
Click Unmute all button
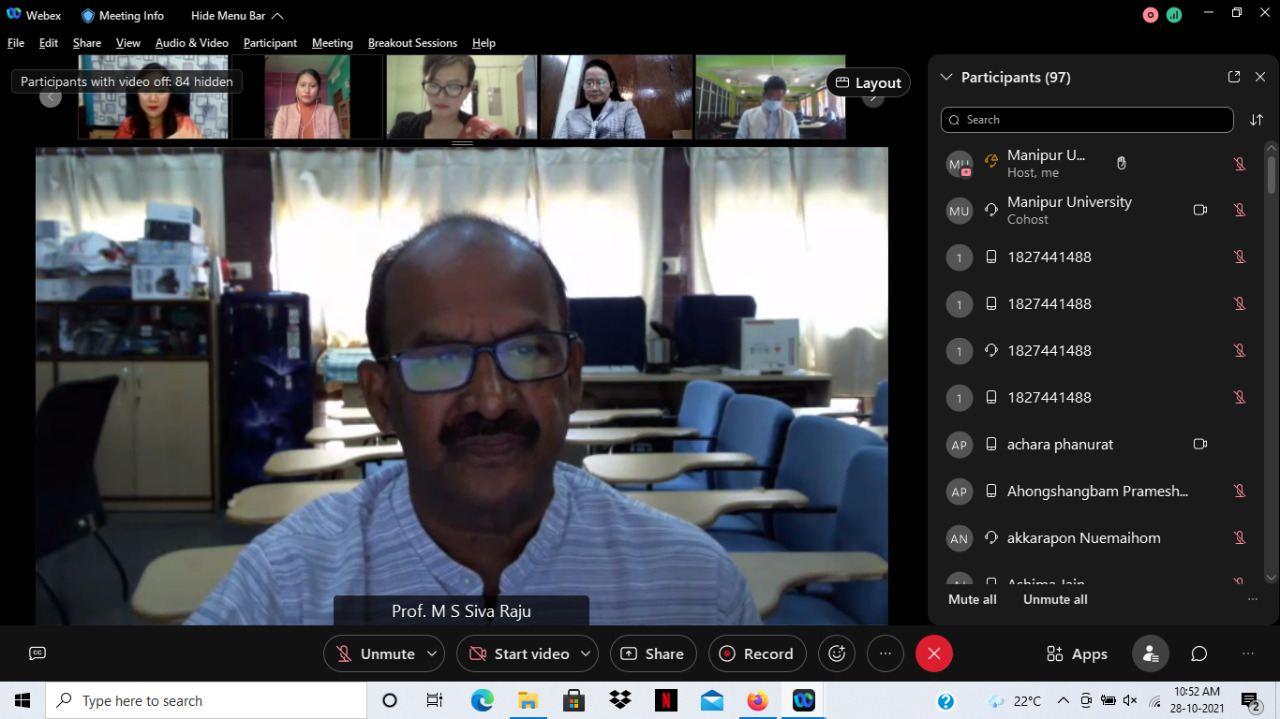tap(1055, 600)
